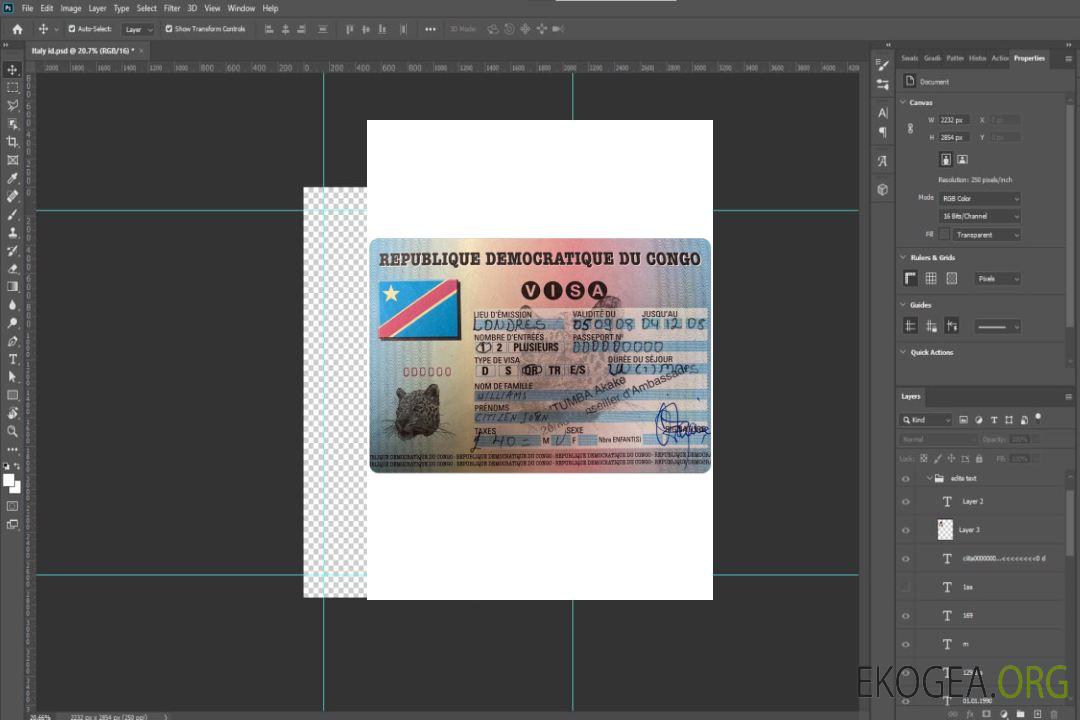Screen dimensions: 1080x720
Task: Switch to the Histor tab
Action: pyautogui.click(x=977, y=59)
